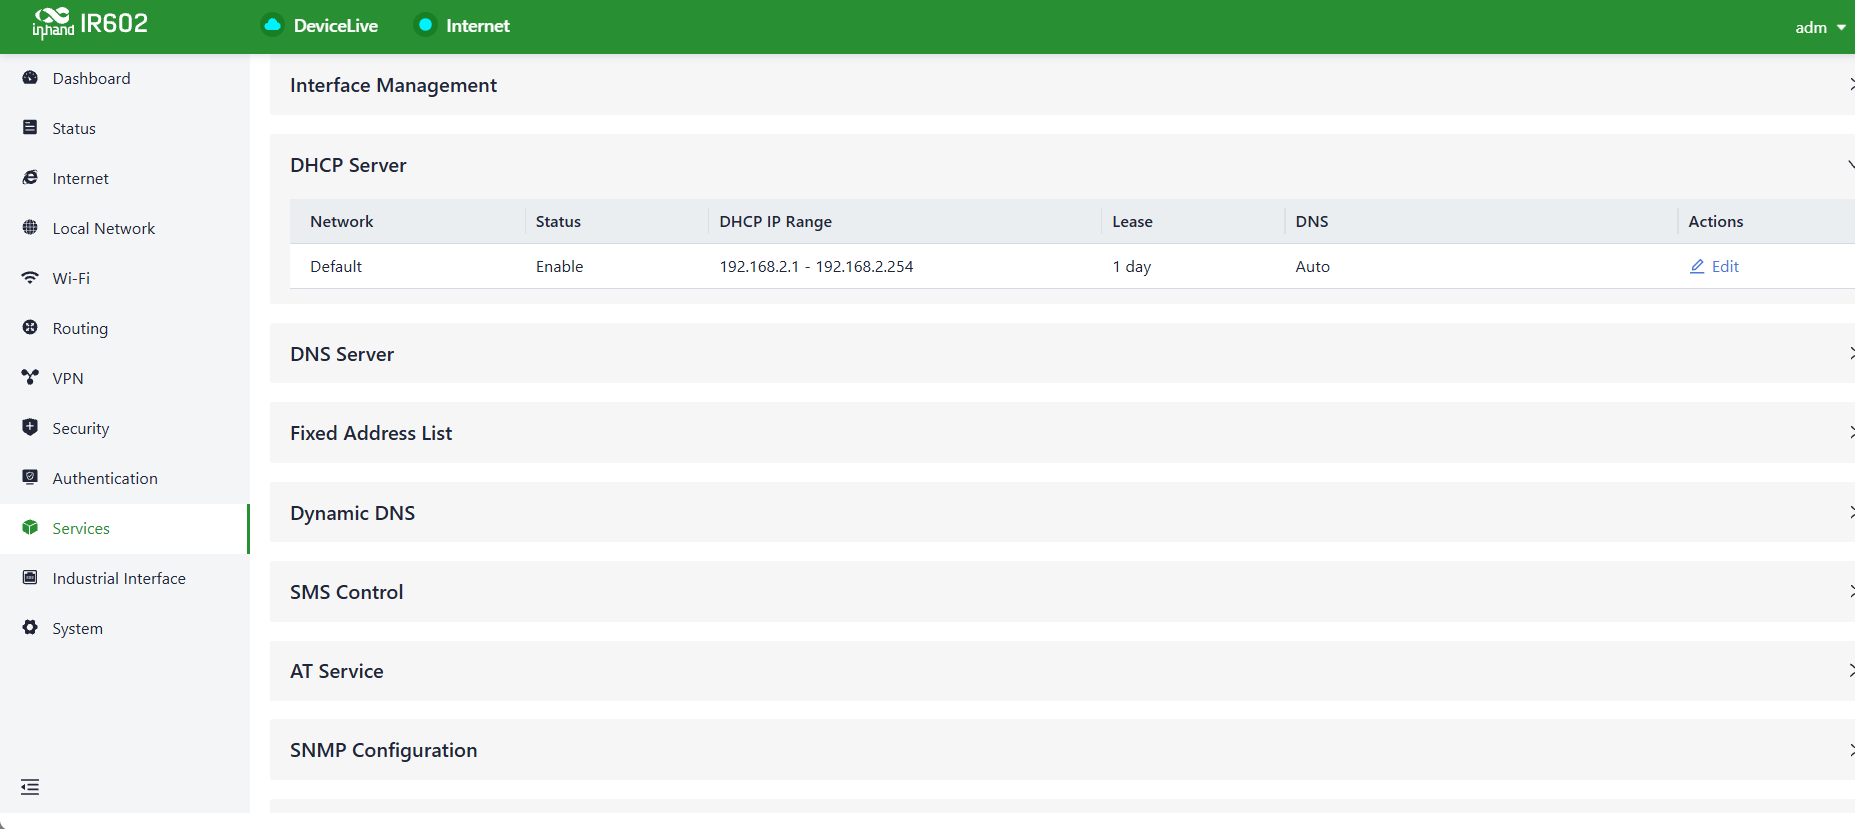
Task: Click the InHand IR602 logo
Action: (x=90, y=23)
